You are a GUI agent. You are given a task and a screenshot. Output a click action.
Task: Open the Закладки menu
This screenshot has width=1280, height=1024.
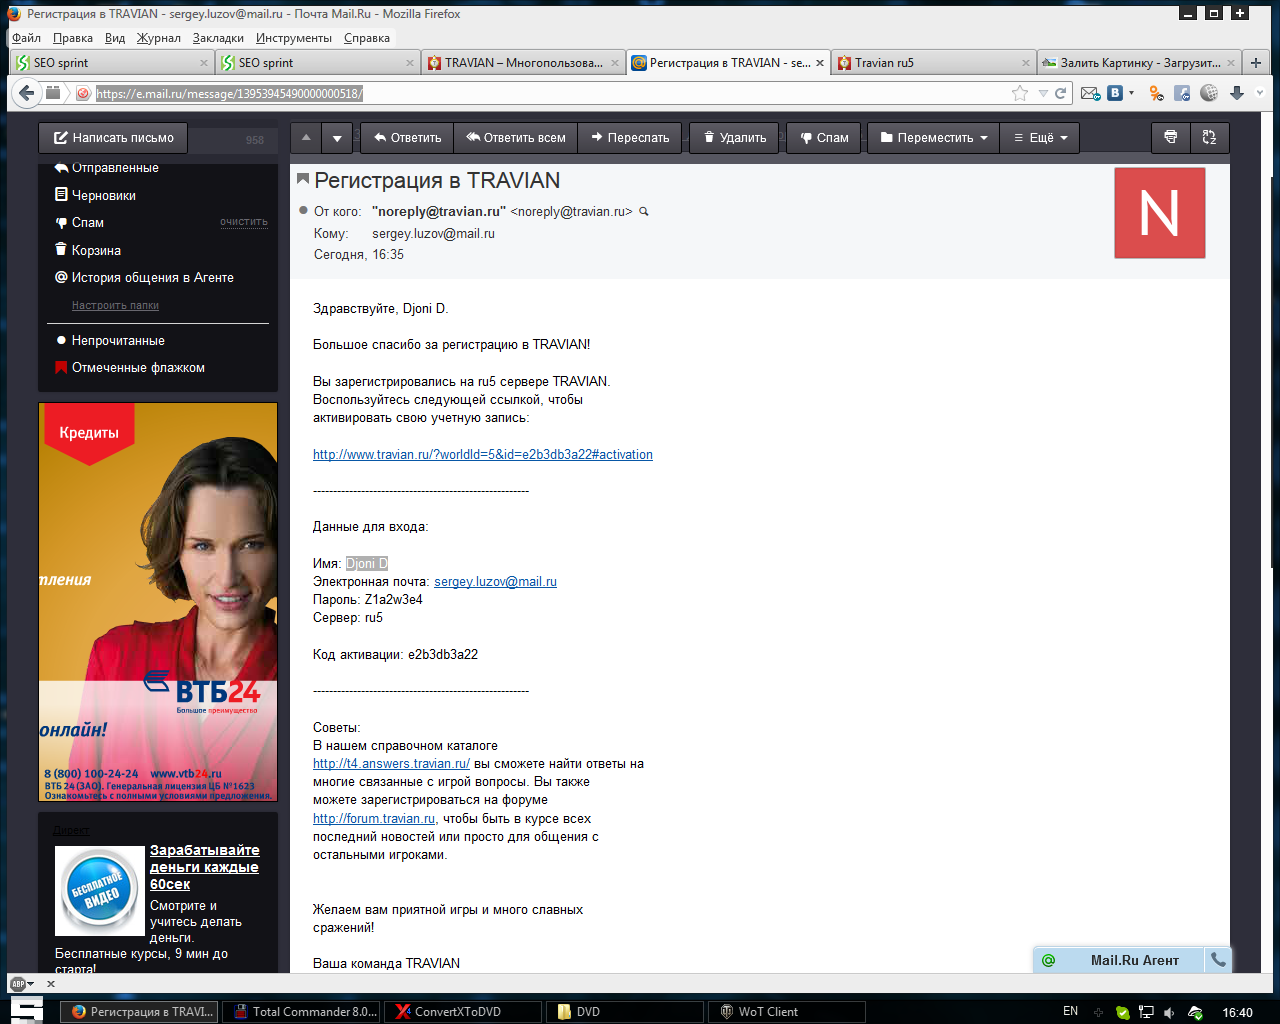click(218, 38)
